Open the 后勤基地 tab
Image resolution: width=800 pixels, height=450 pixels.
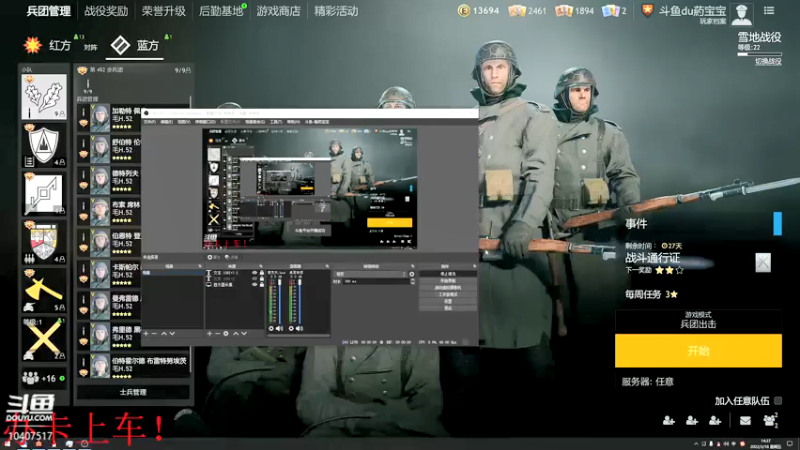point(221,11)
